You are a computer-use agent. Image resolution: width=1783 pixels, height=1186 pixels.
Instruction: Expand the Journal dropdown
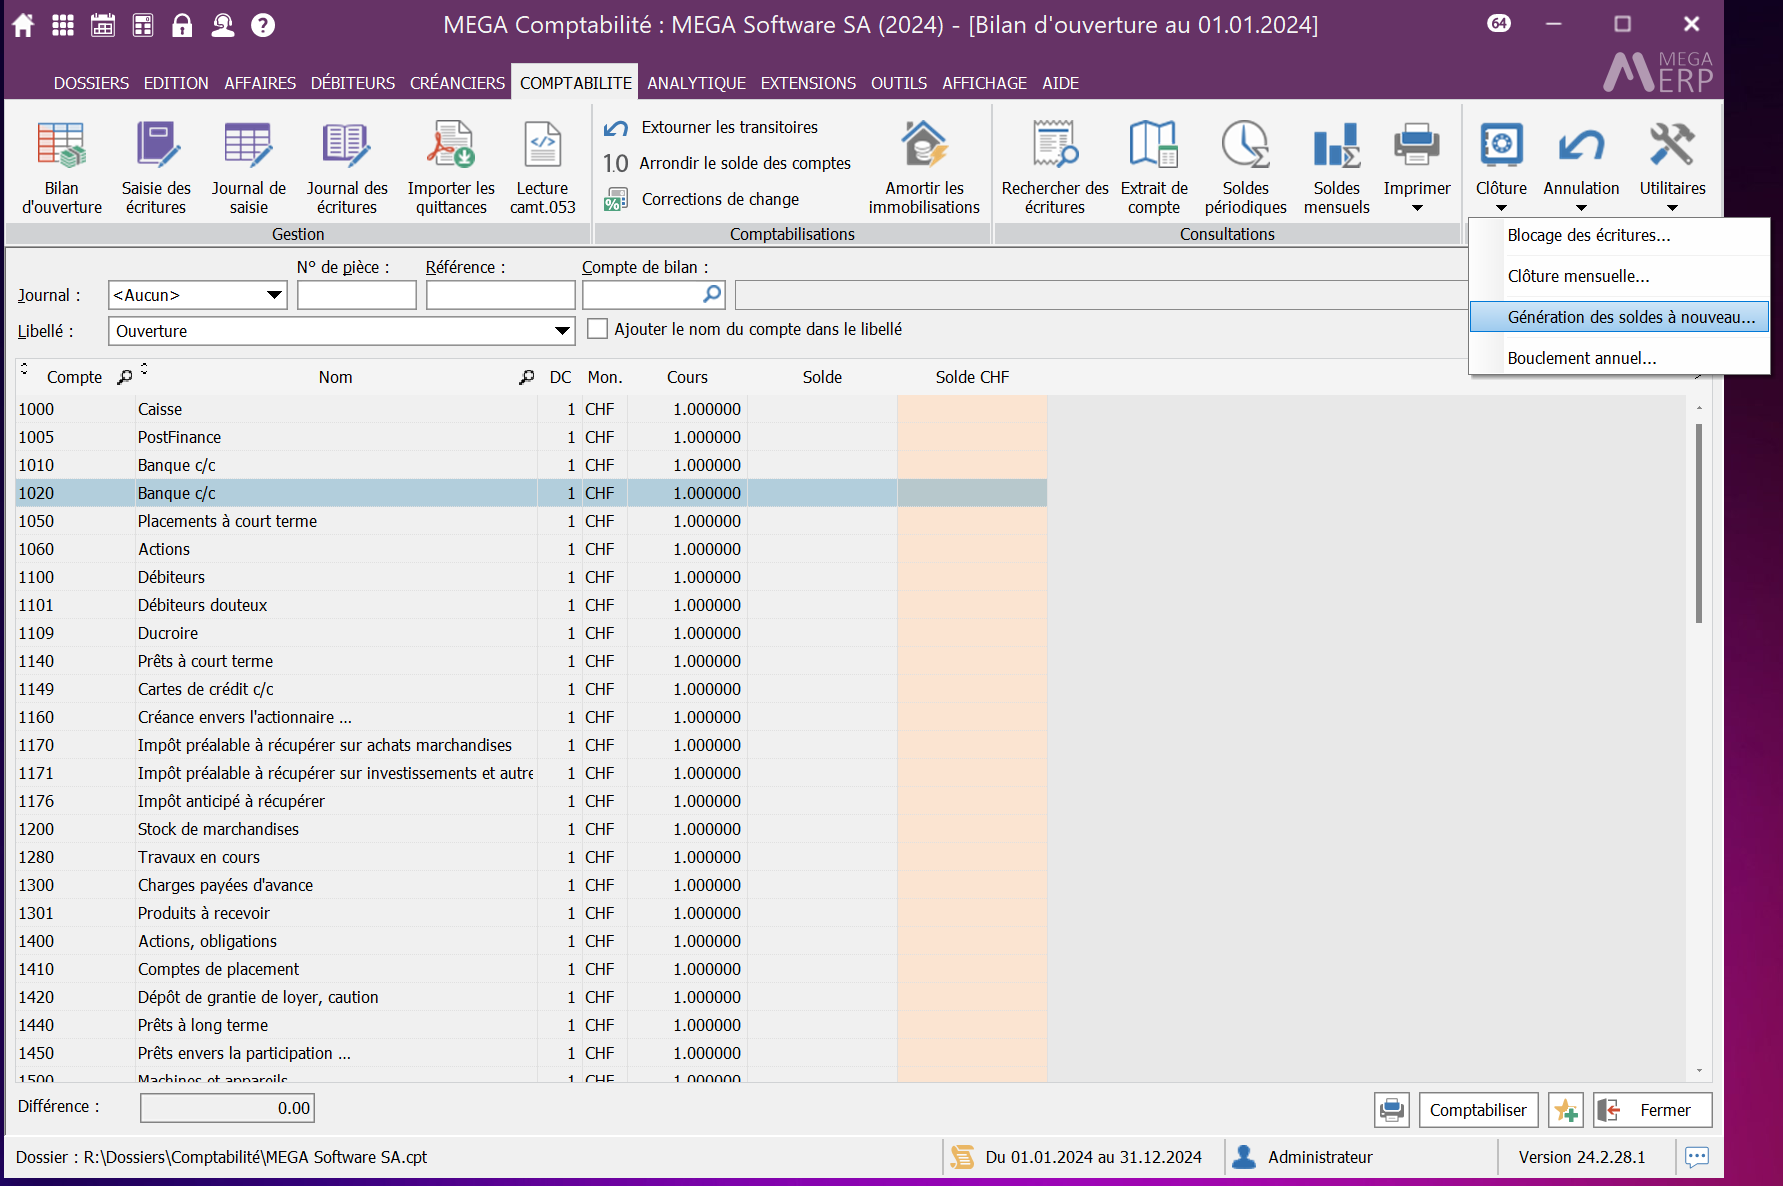tap(273, 295)
